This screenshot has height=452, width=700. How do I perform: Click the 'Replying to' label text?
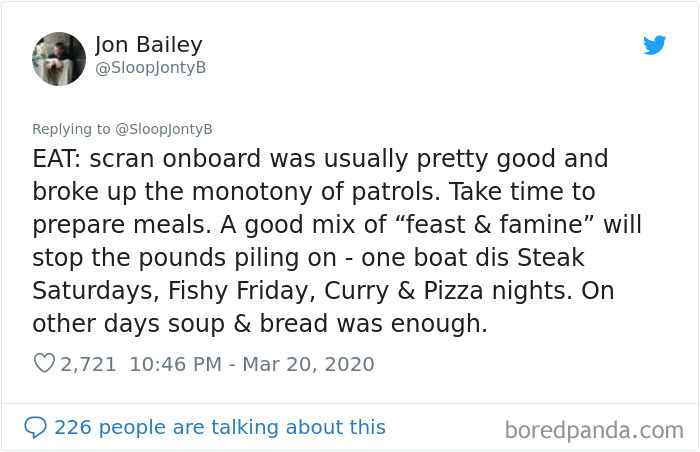[x=70, y=129]
